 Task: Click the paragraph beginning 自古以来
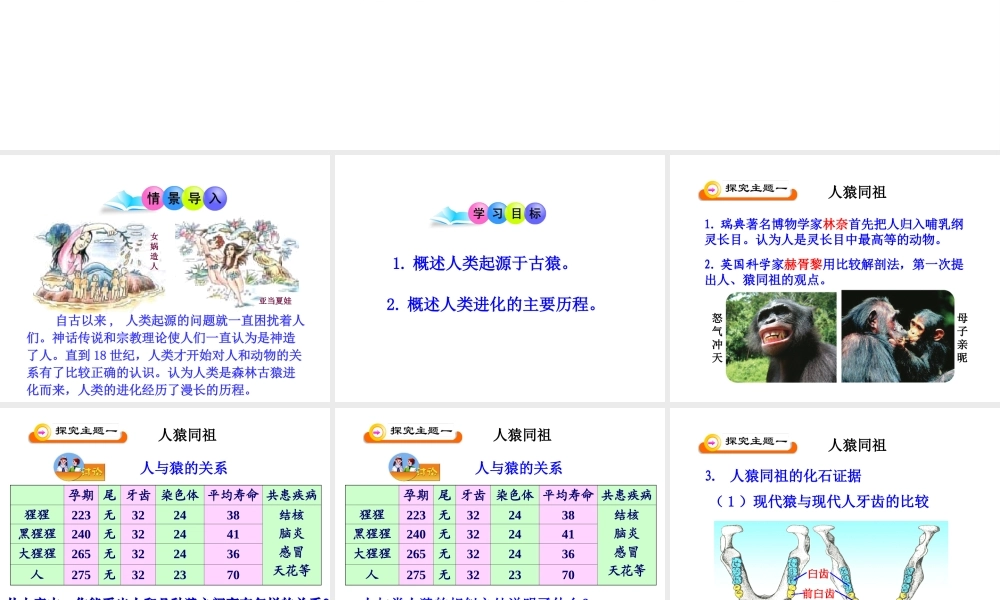tap(165, 355)
